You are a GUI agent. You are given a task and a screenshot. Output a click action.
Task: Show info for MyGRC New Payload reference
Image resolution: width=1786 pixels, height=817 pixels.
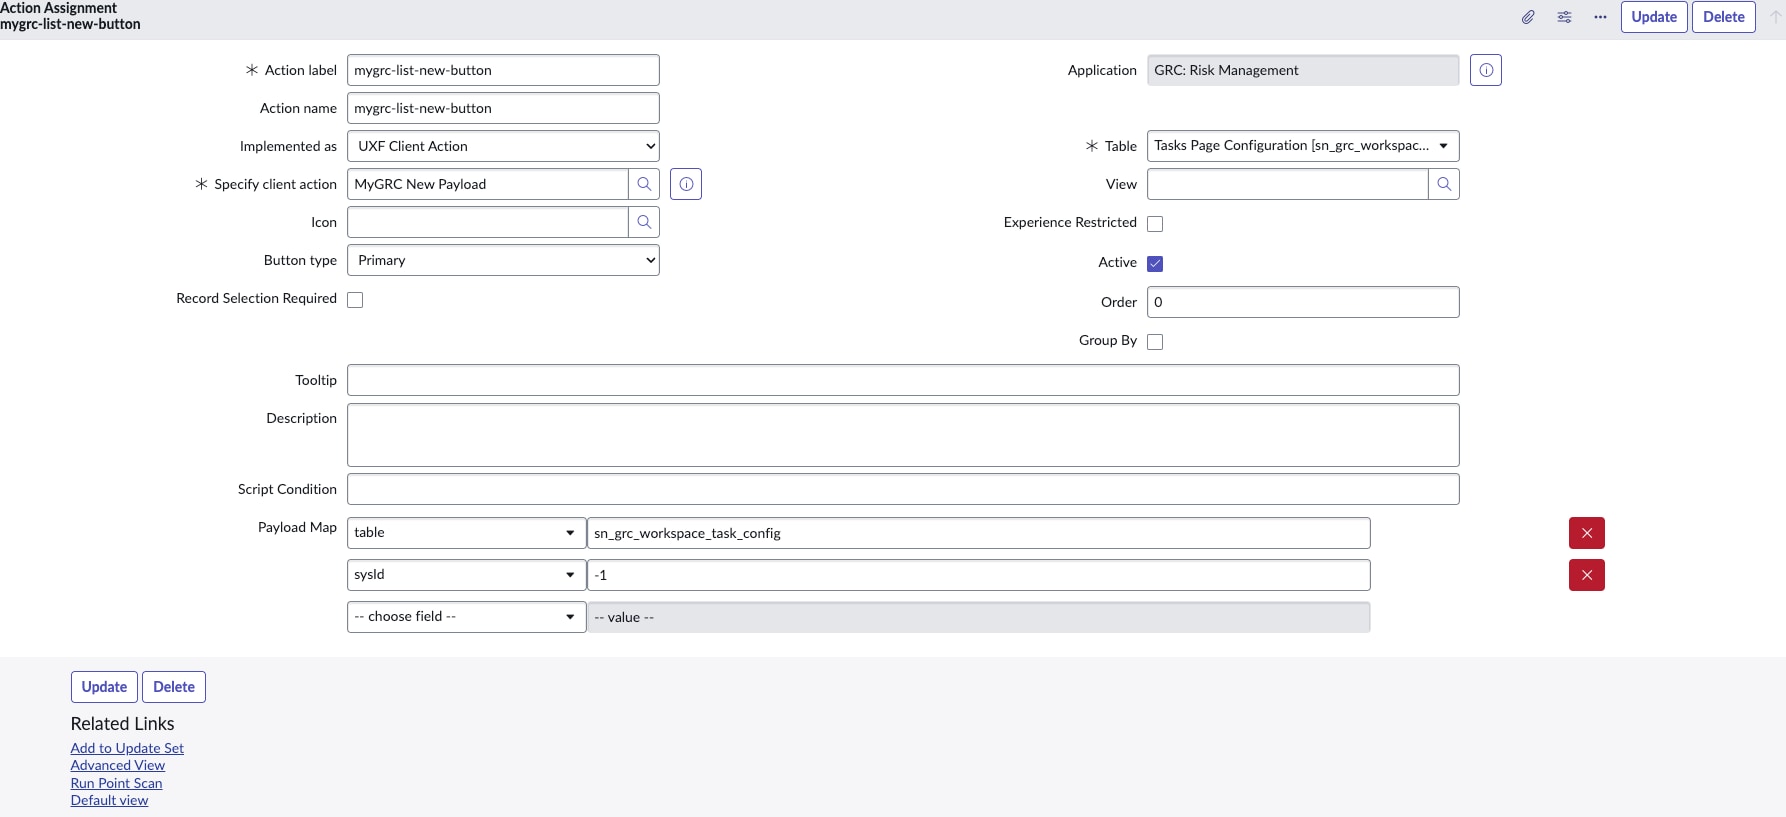[686, 184]
